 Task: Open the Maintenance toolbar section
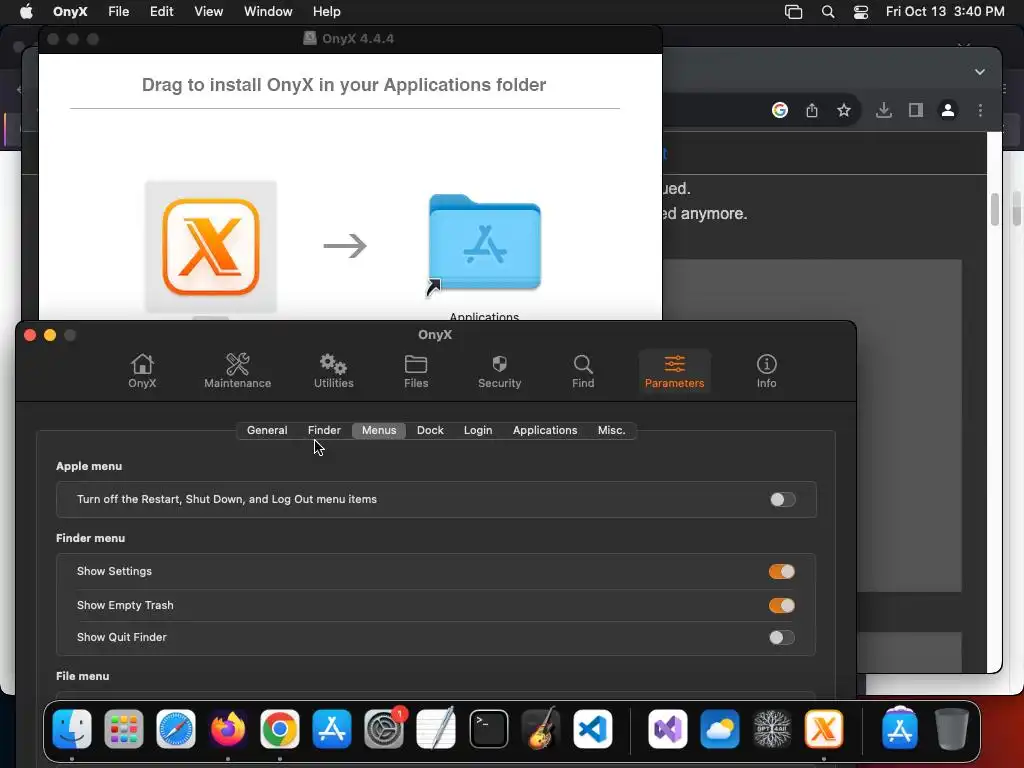[x=237, y=371]
